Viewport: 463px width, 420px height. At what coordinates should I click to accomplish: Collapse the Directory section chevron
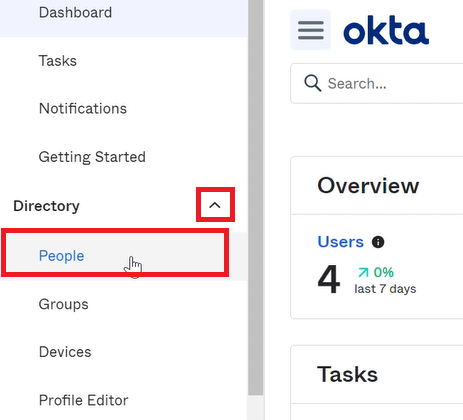click(215, 205)
